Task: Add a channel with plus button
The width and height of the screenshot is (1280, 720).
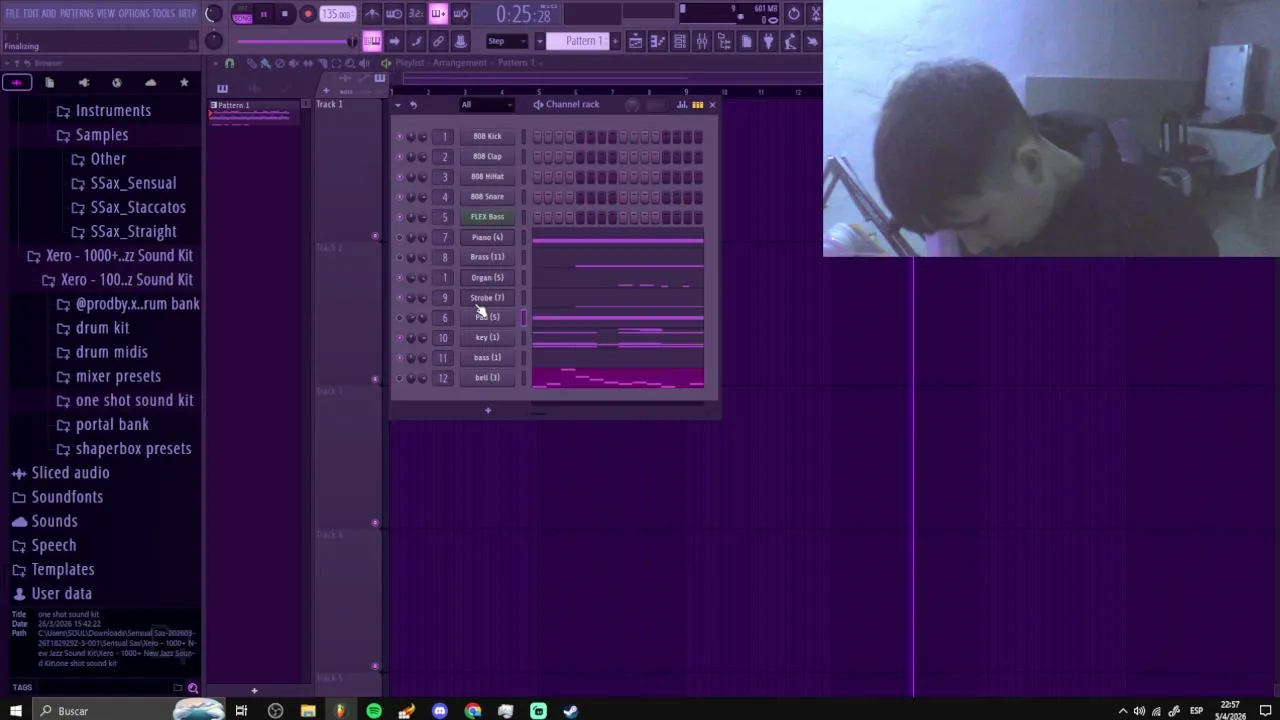Action: tap(488, 410)
